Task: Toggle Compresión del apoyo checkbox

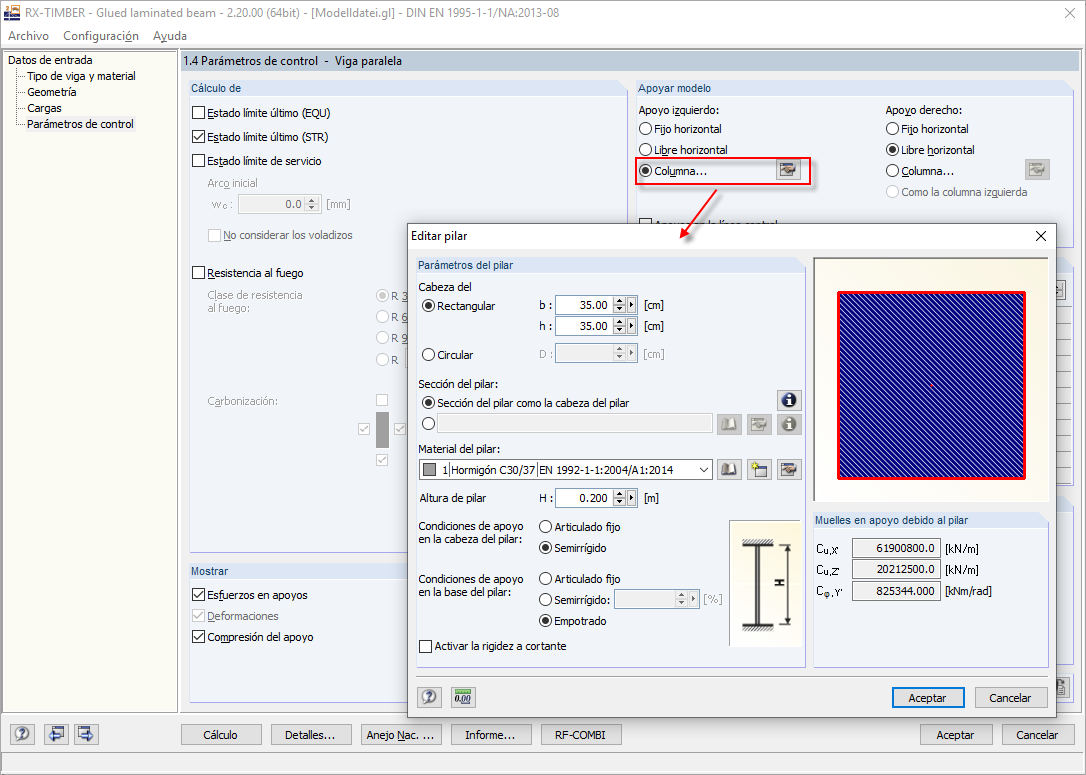Action: [199, 637]
